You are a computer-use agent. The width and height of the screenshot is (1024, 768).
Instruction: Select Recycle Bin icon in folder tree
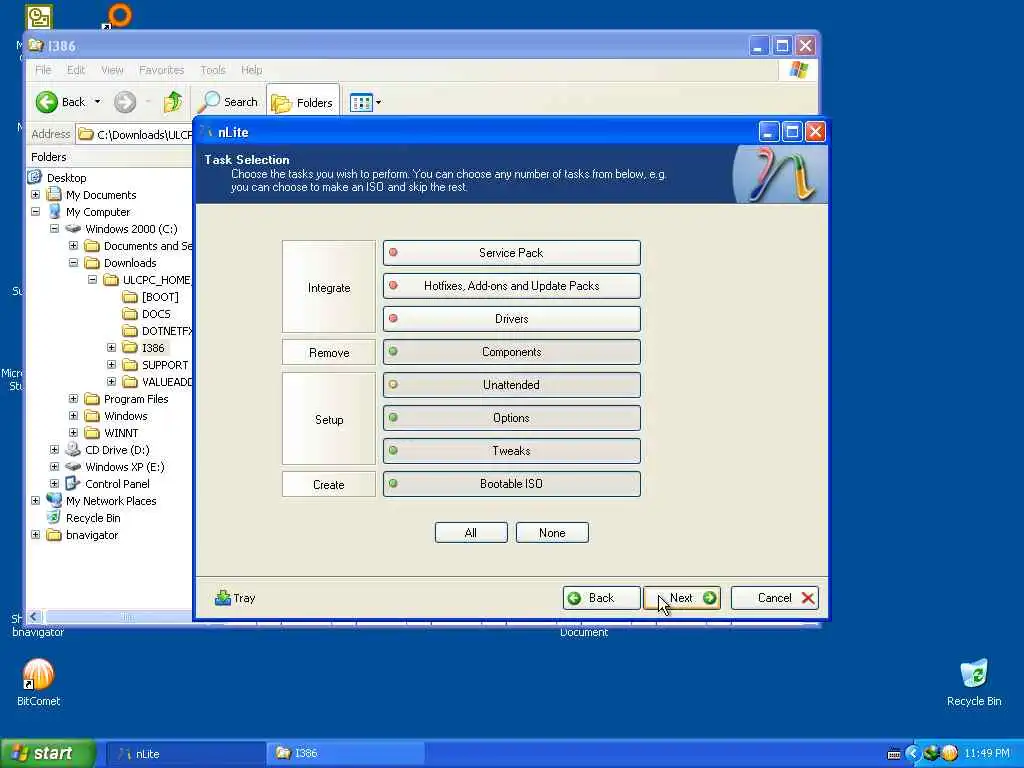54,517
